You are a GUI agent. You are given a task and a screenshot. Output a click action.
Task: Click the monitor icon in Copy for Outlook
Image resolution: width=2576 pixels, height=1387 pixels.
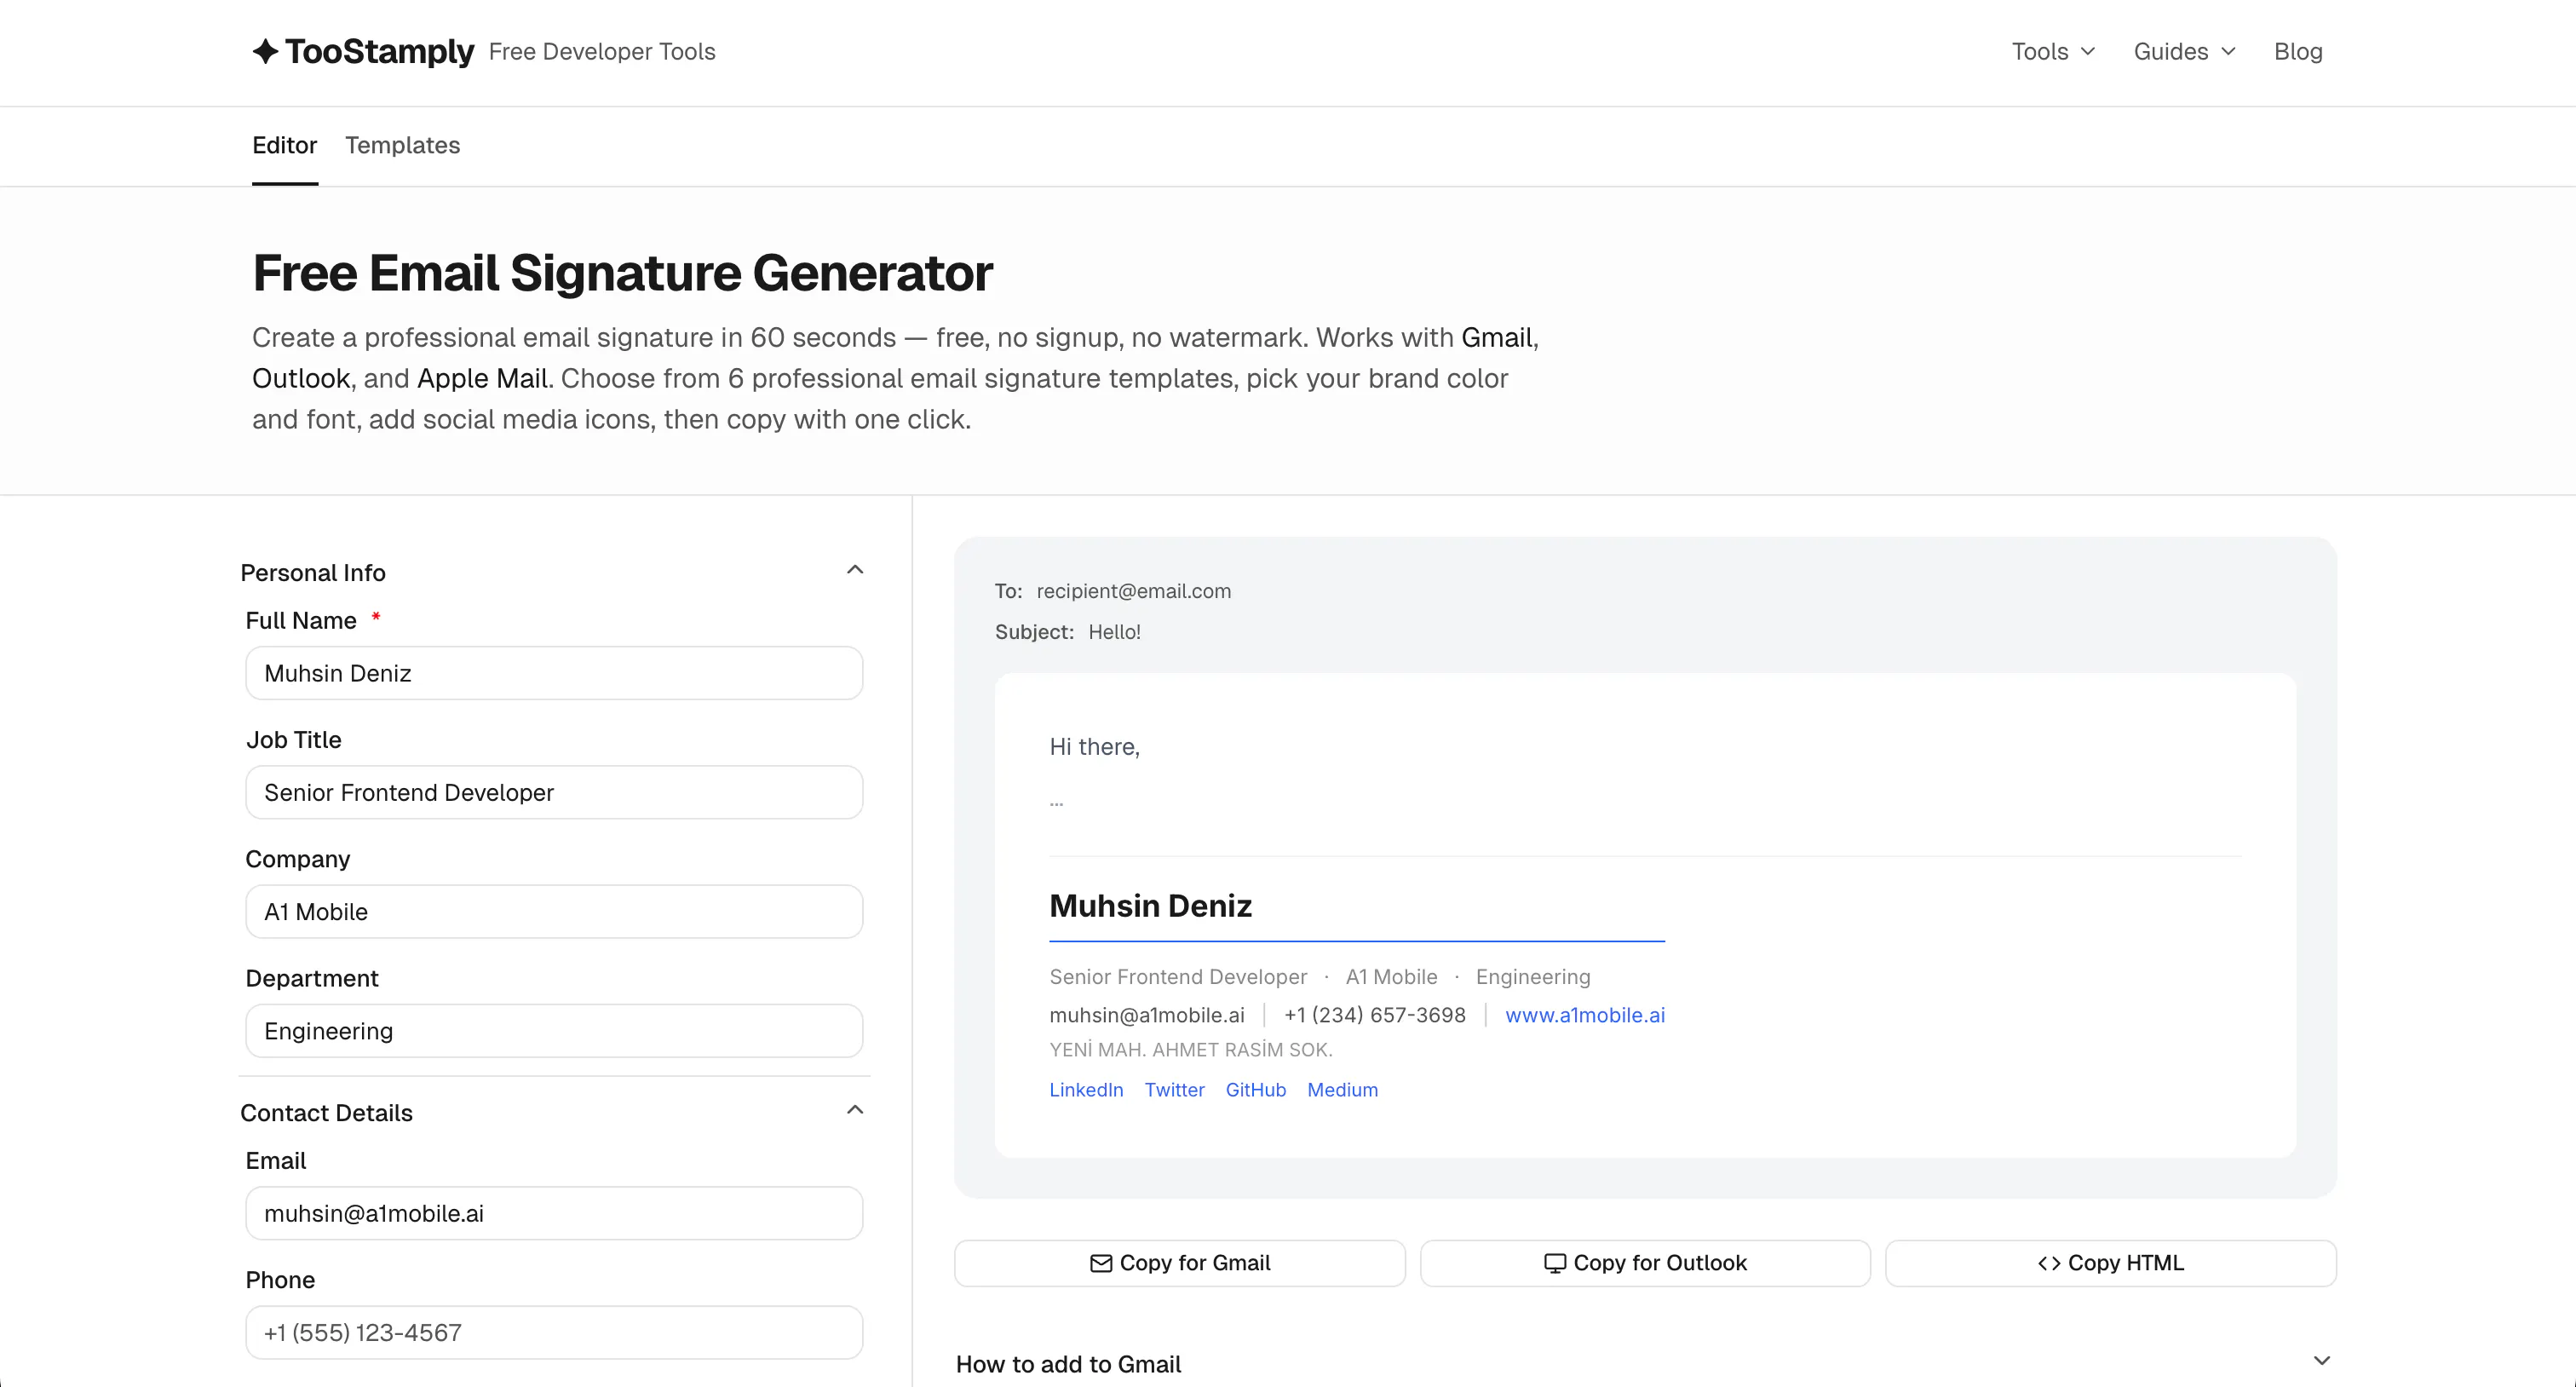[x=1555, y=1263]
